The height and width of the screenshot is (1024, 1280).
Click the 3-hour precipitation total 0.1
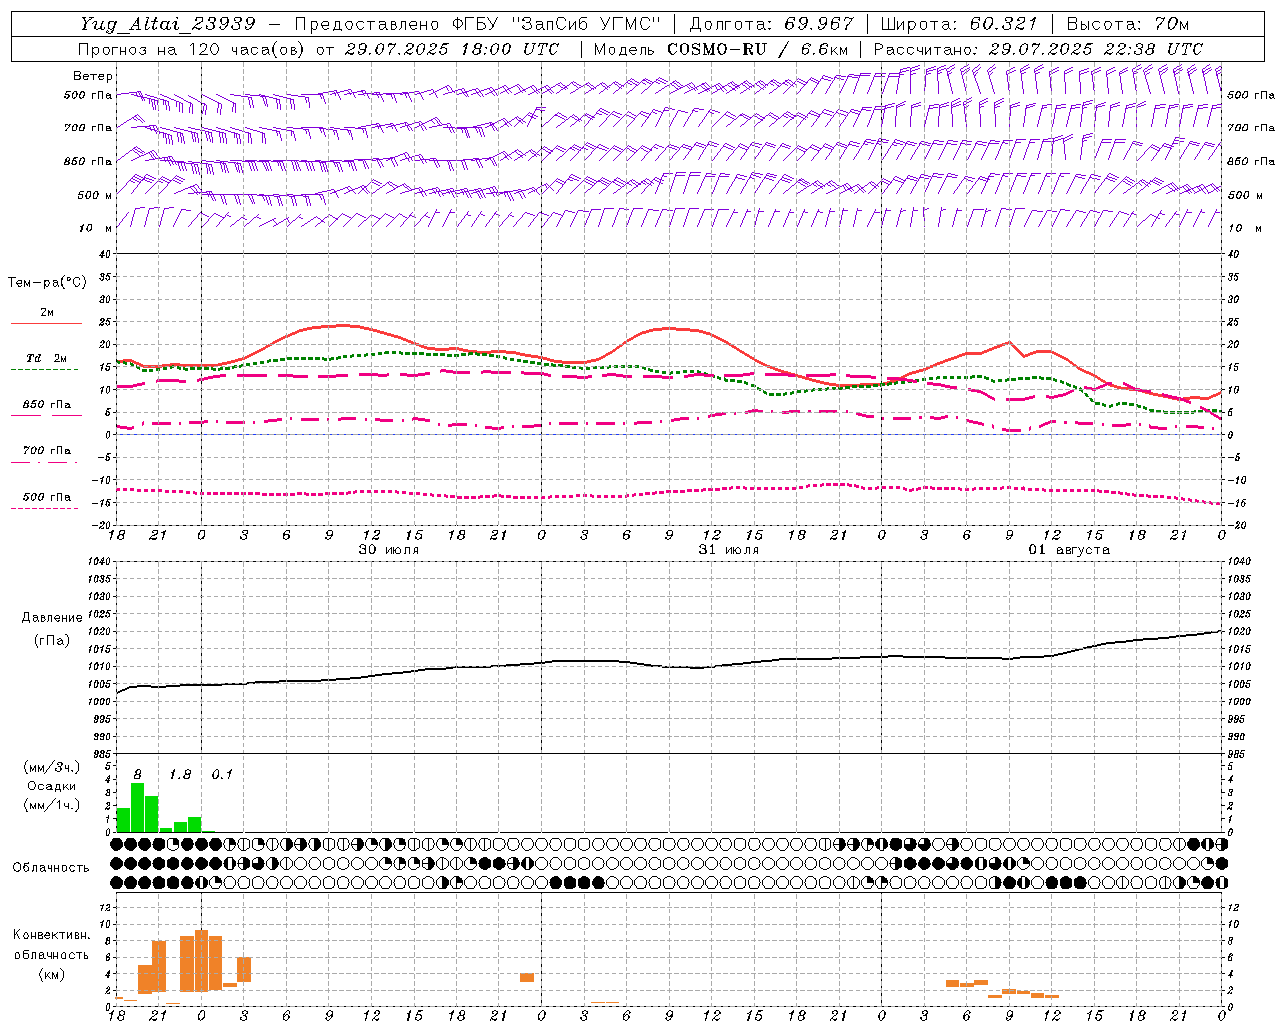click(222, 775)
